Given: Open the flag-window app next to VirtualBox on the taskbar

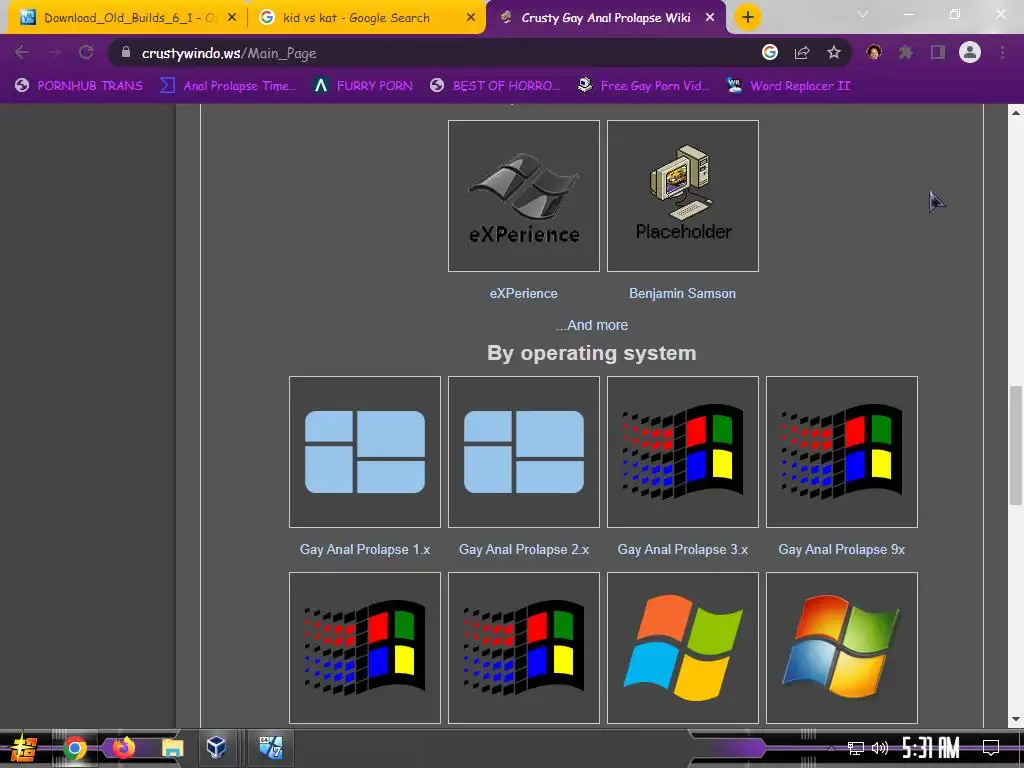Looking at the screenshot, I should click(270, 747).
